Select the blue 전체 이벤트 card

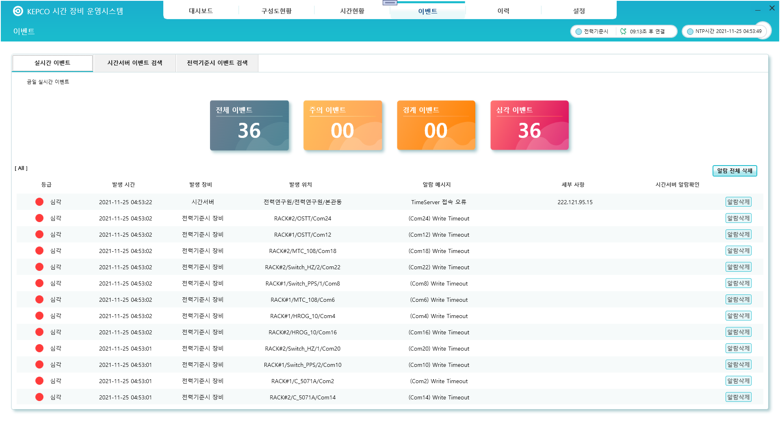pos(249,125)
